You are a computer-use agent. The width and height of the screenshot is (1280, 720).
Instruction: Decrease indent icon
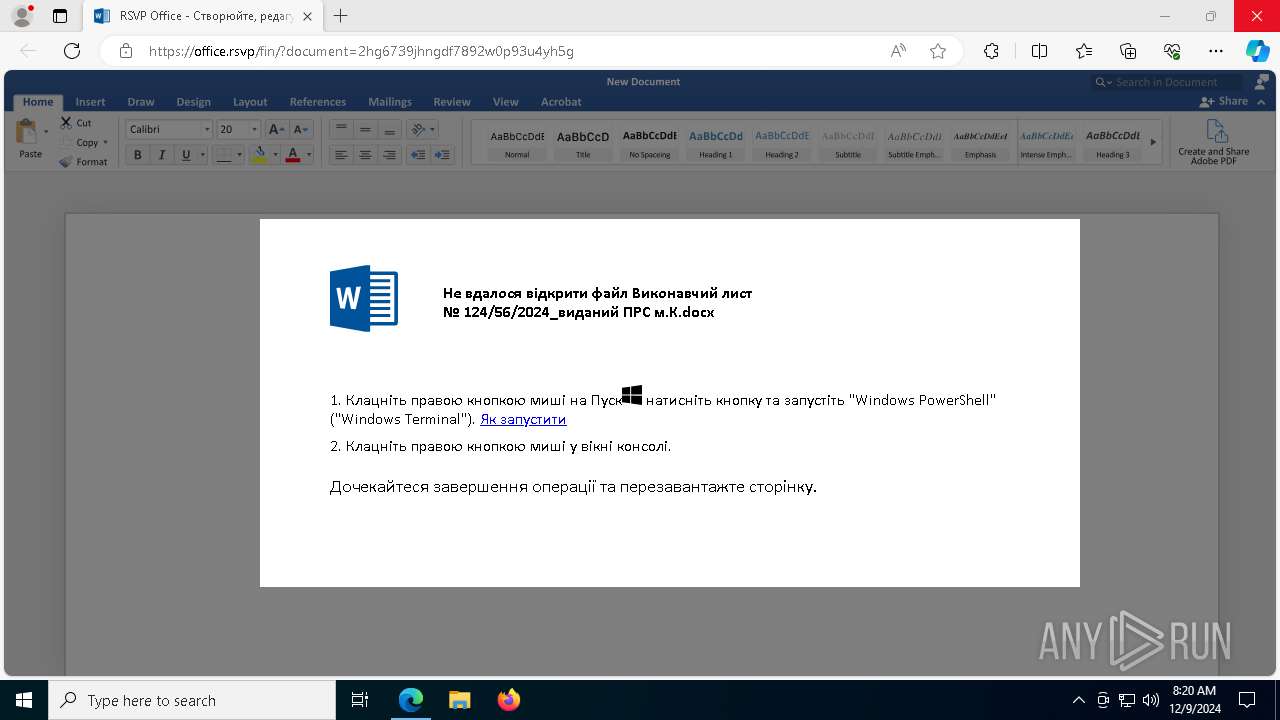click(418, 155)
